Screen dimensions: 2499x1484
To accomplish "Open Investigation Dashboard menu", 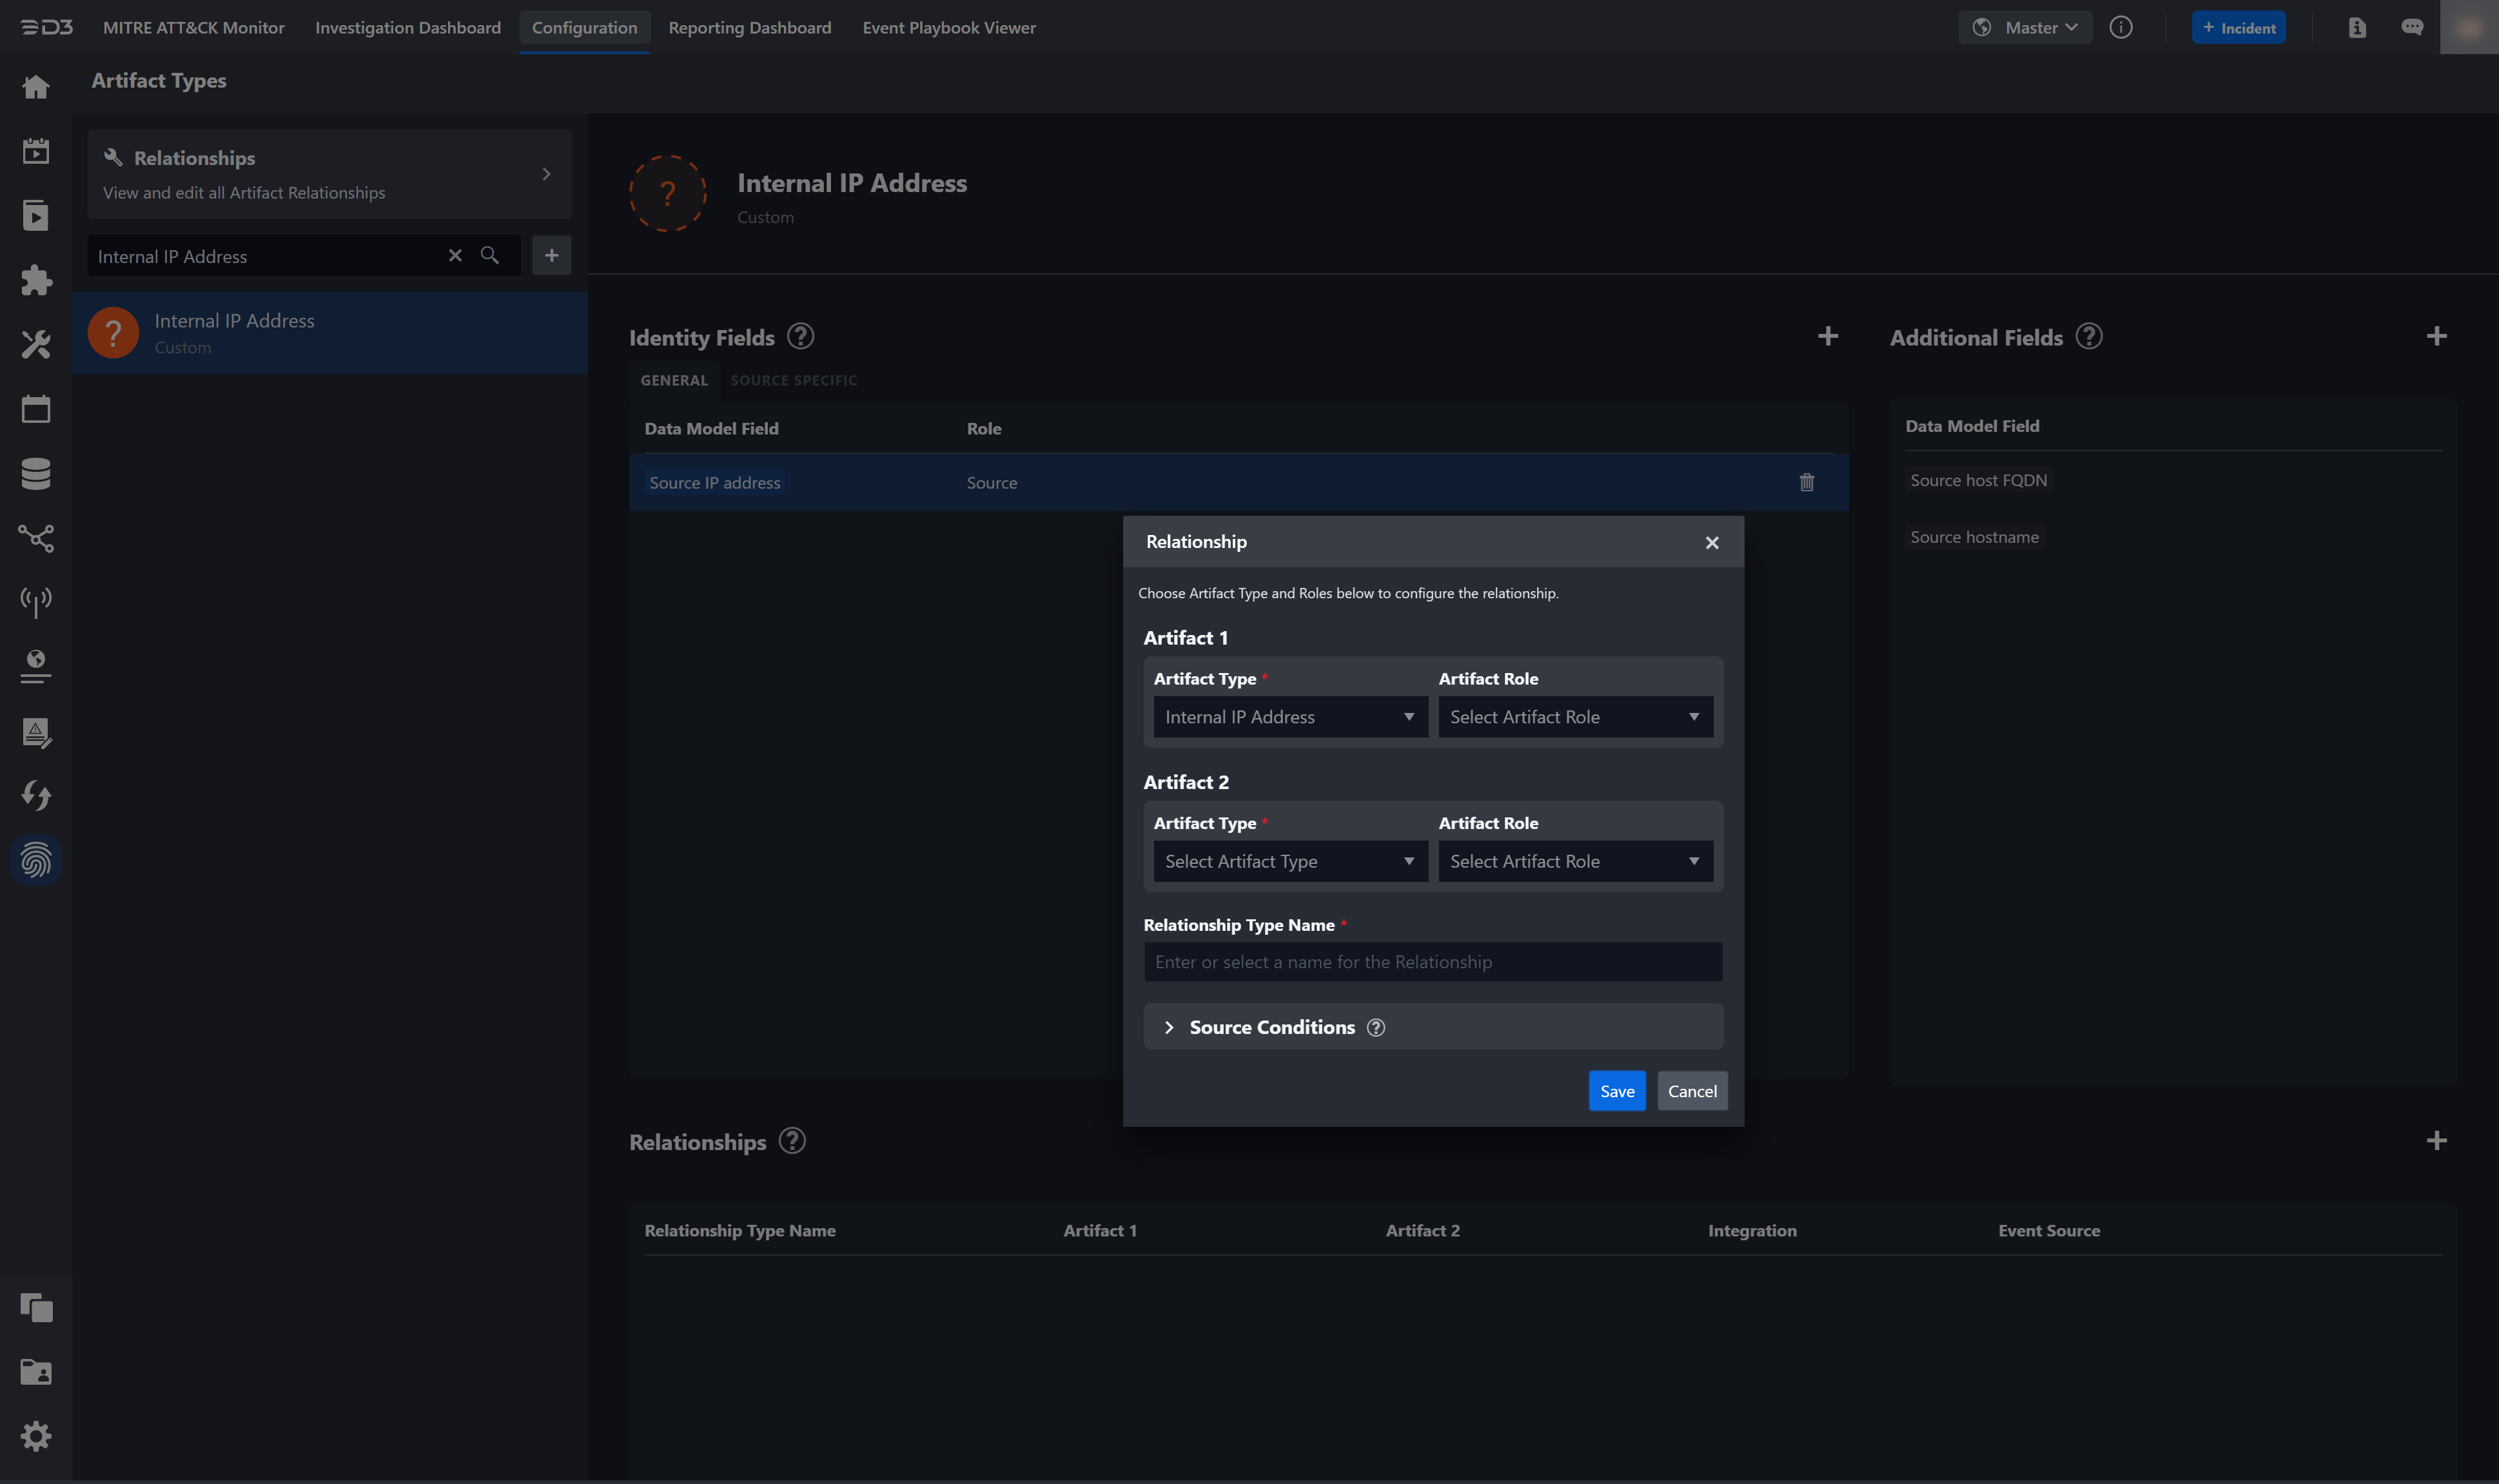I will pos(408,28).
